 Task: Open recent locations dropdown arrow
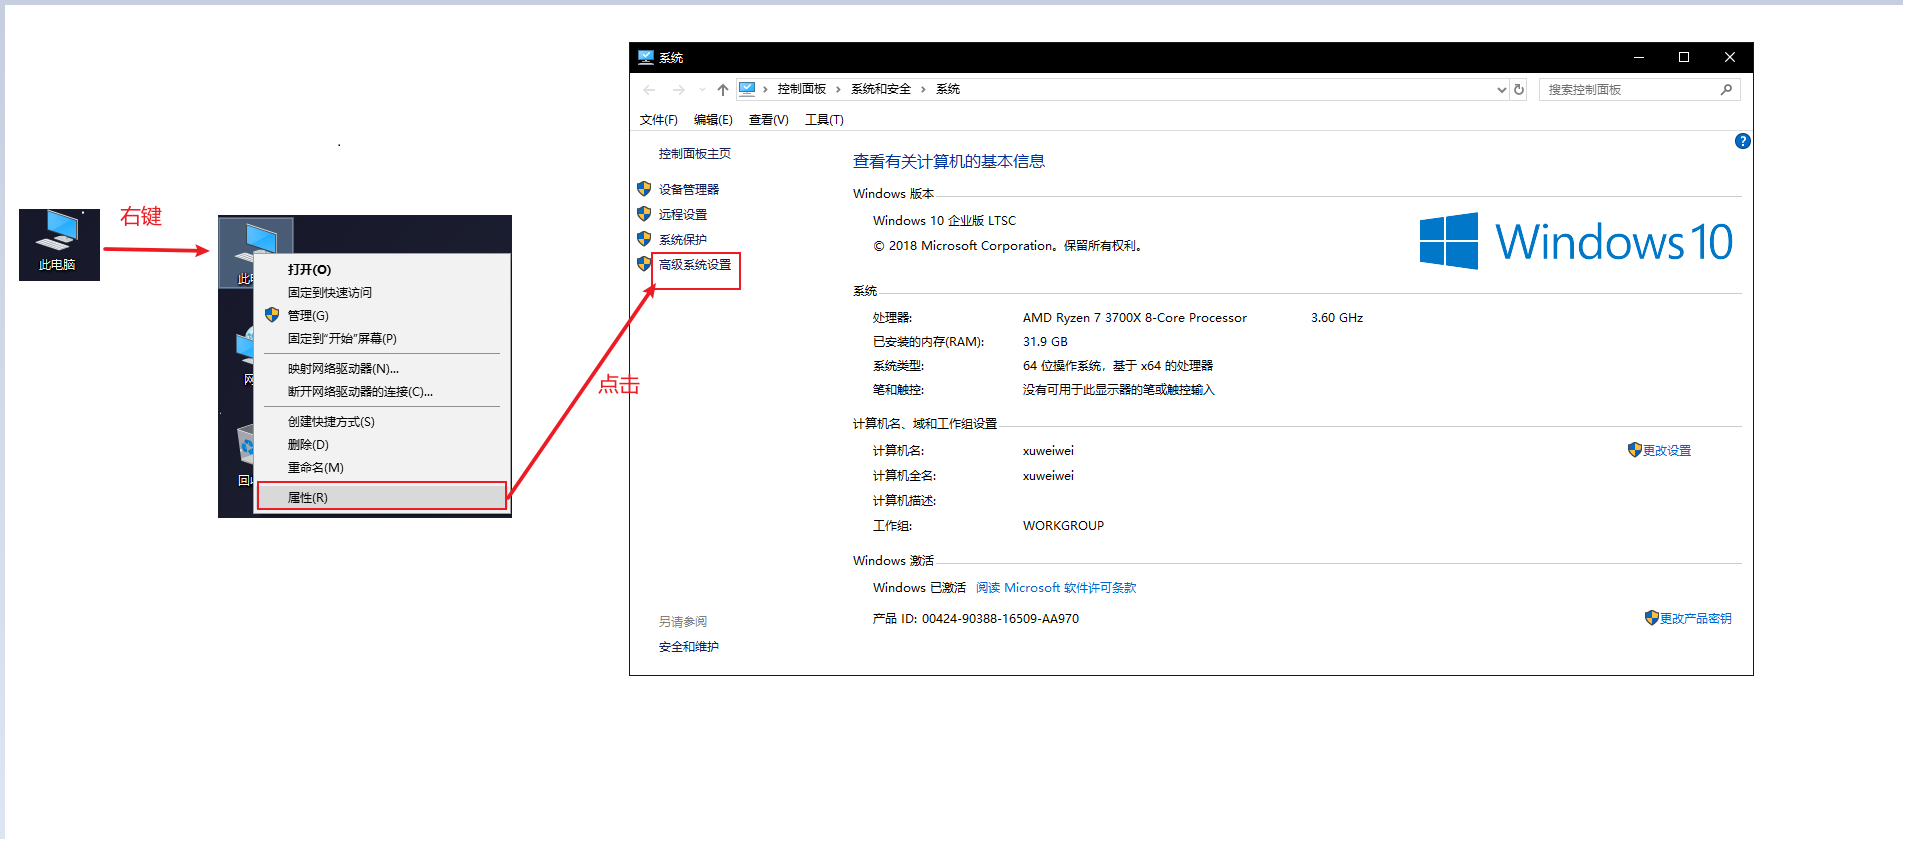702,89
